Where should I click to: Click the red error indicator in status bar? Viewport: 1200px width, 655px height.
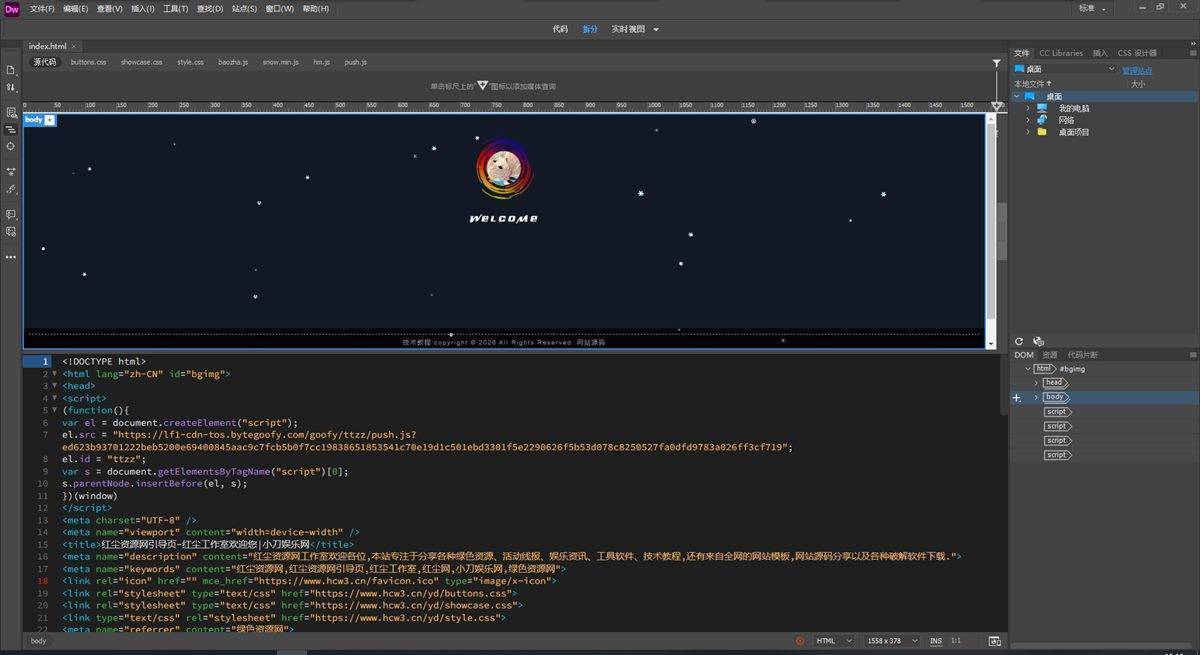coord(800,641)
